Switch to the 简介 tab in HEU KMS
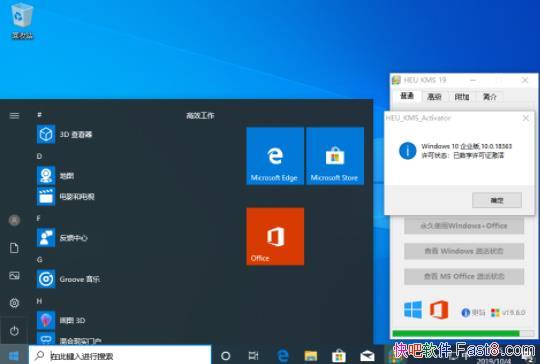This screenshot has height=364, width=540. 489,97
